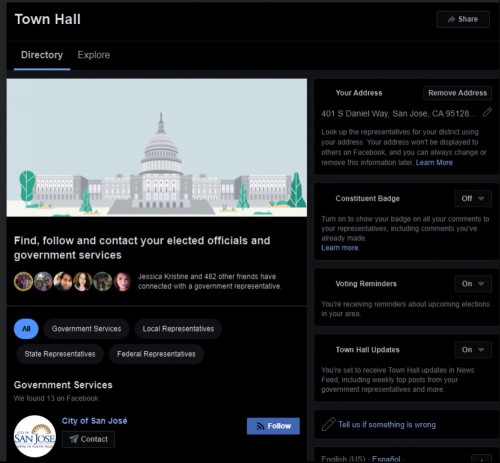
Task: Open Learn More link under Your Address
Action: (x=434, y=163)
